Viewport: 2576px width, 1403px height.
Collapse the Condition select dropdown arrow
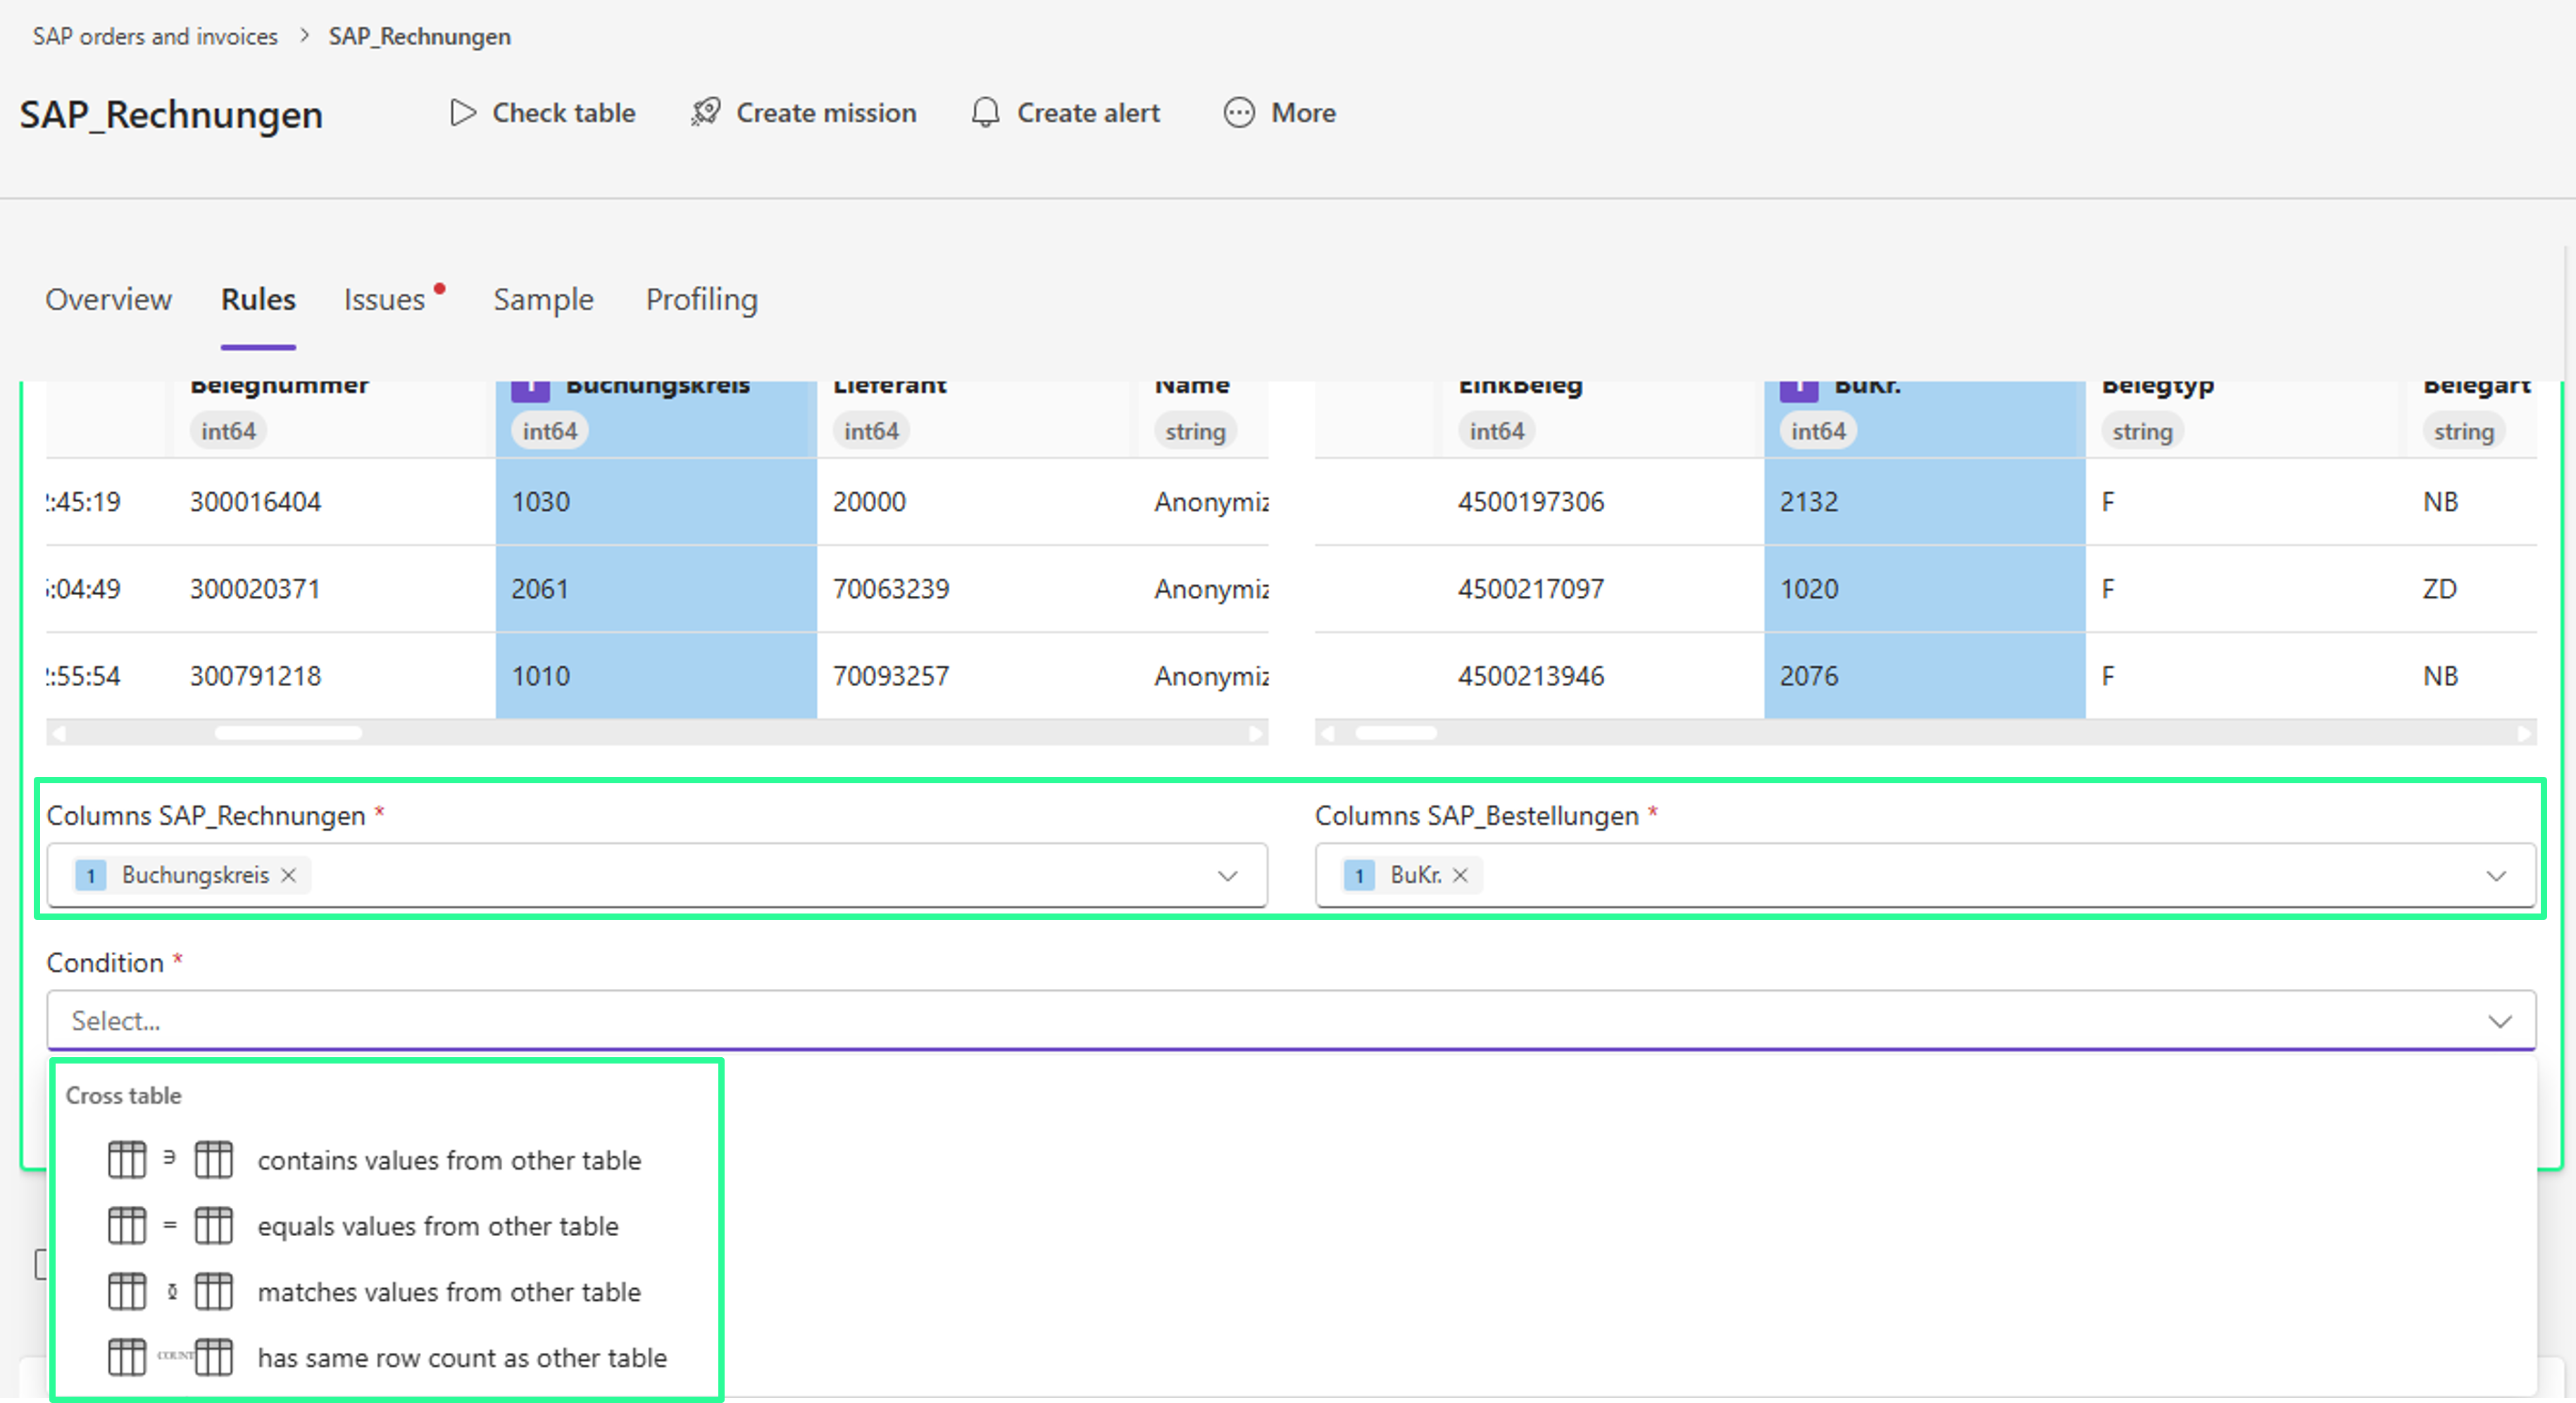click(x=2500, y=1021)
